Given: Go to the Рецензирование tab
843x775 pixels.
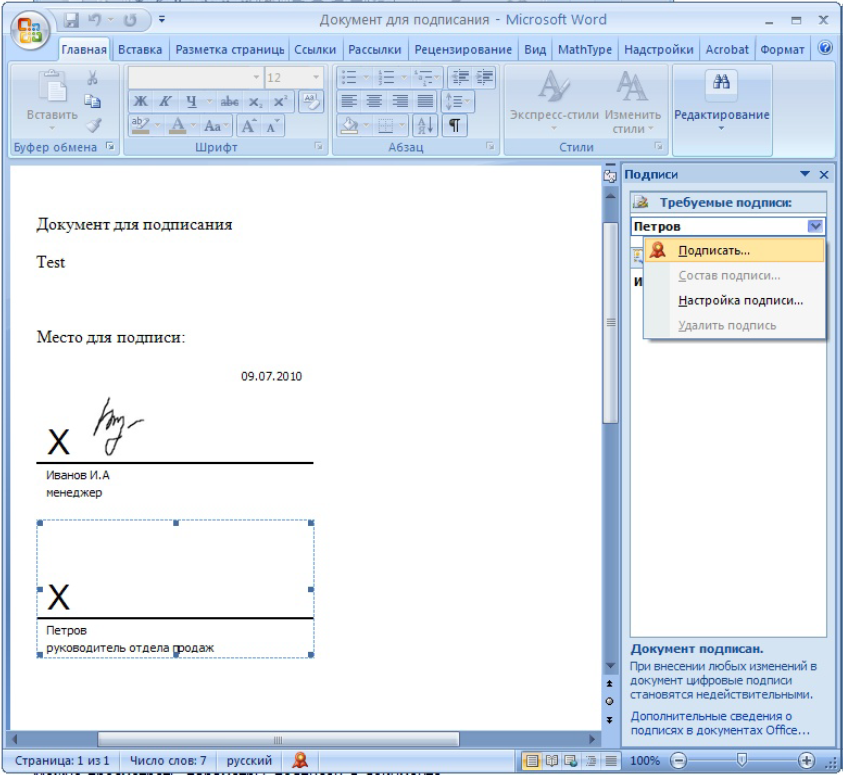Looking at the screenshot, I should pos(463,49).
